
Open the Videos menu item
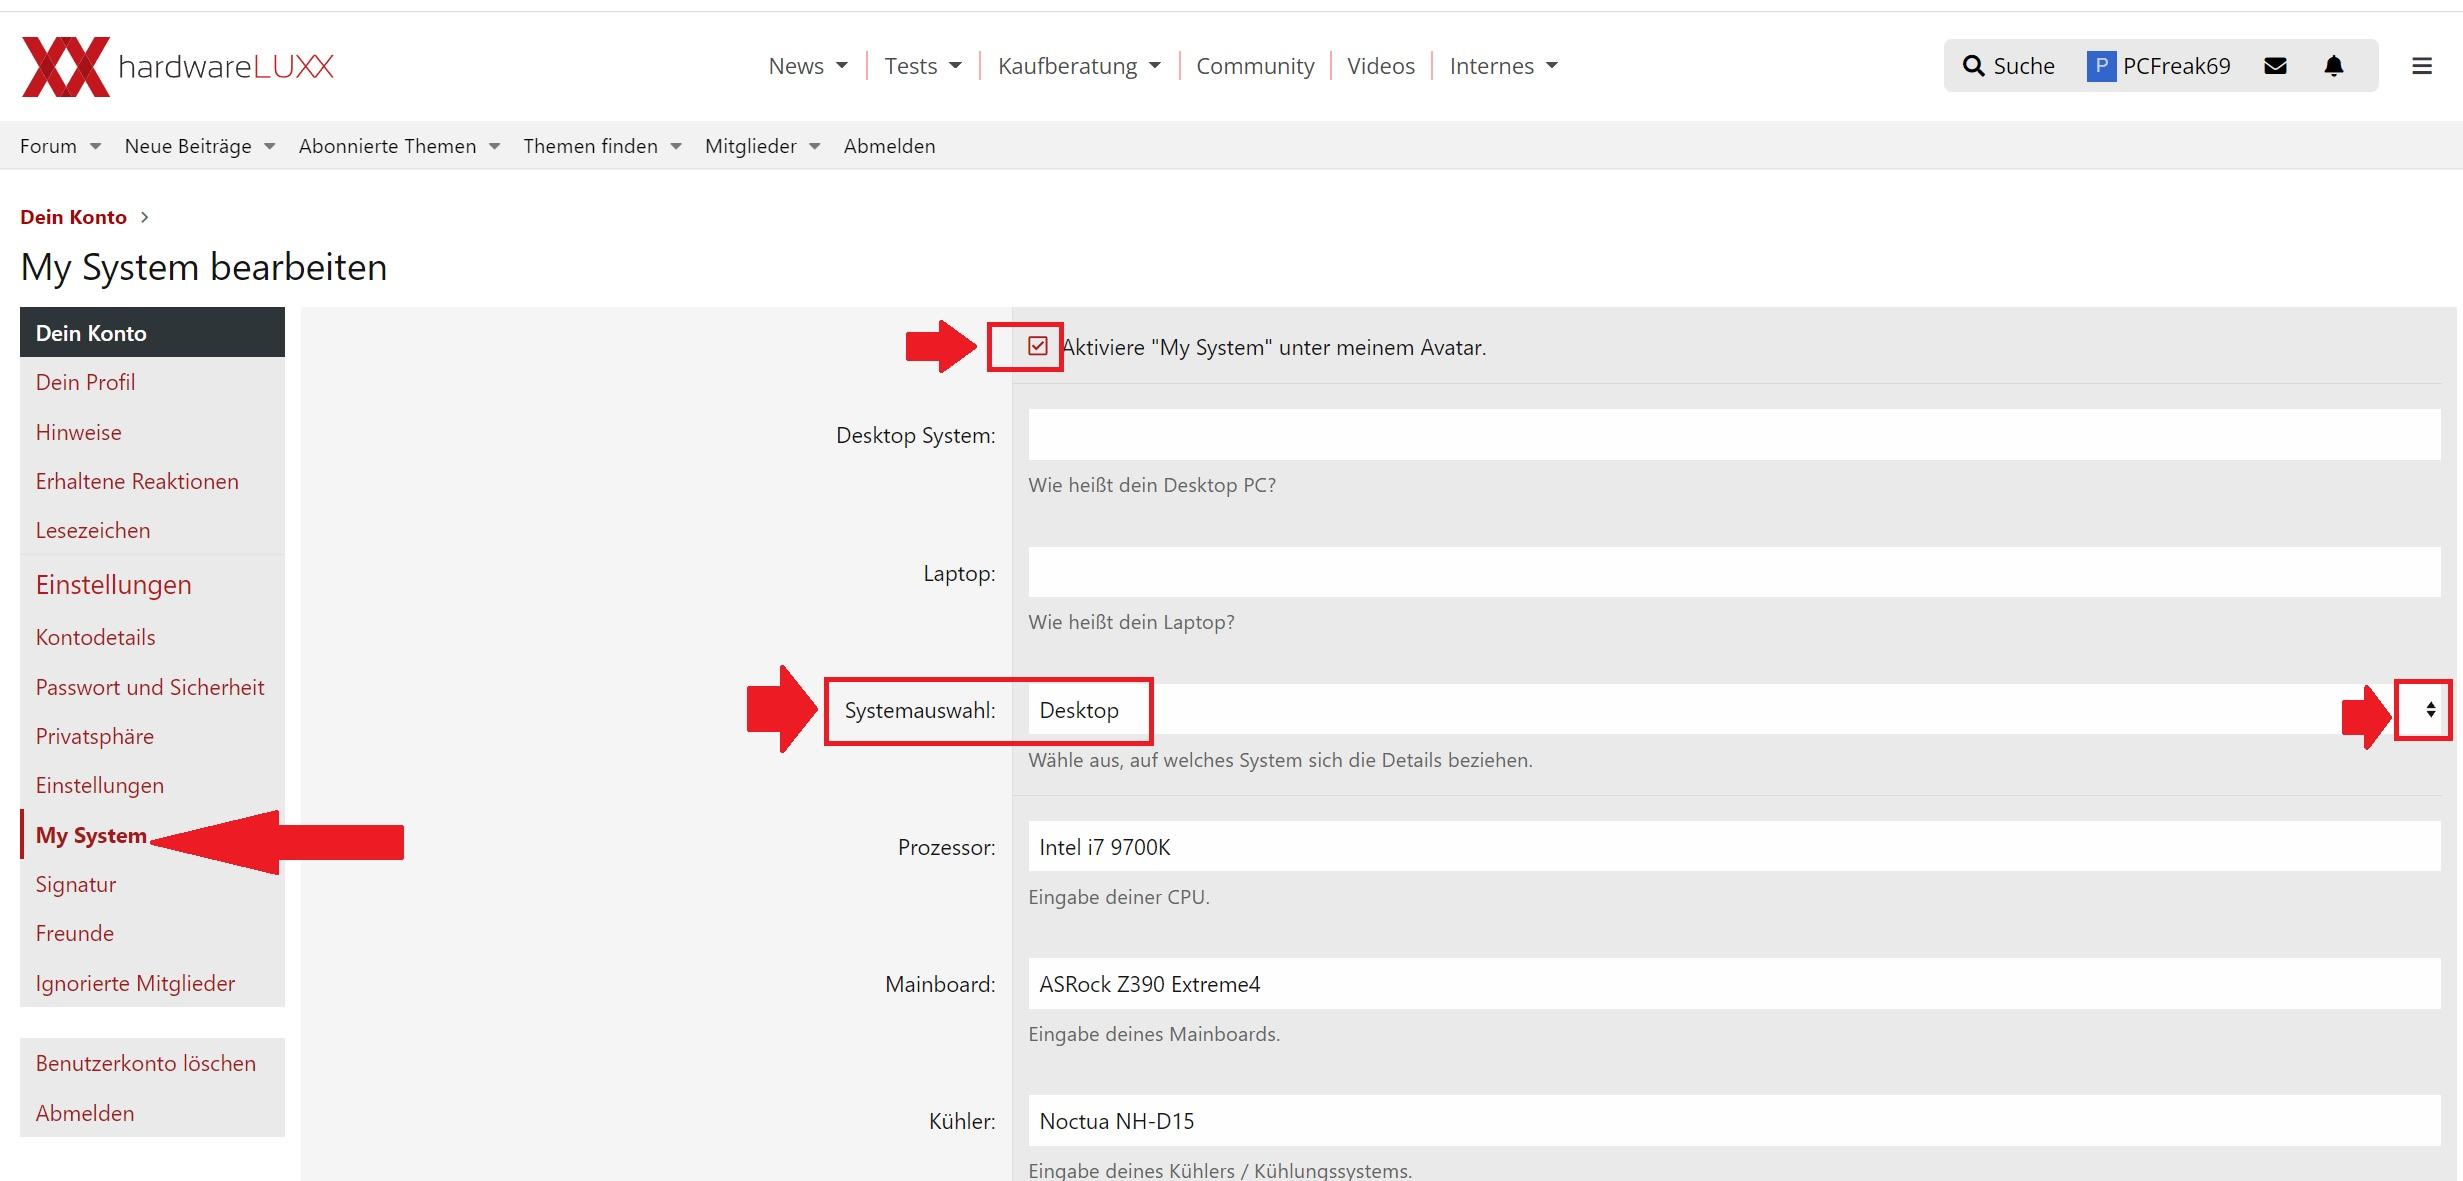pyautogui.click(x=1380, y=66)
